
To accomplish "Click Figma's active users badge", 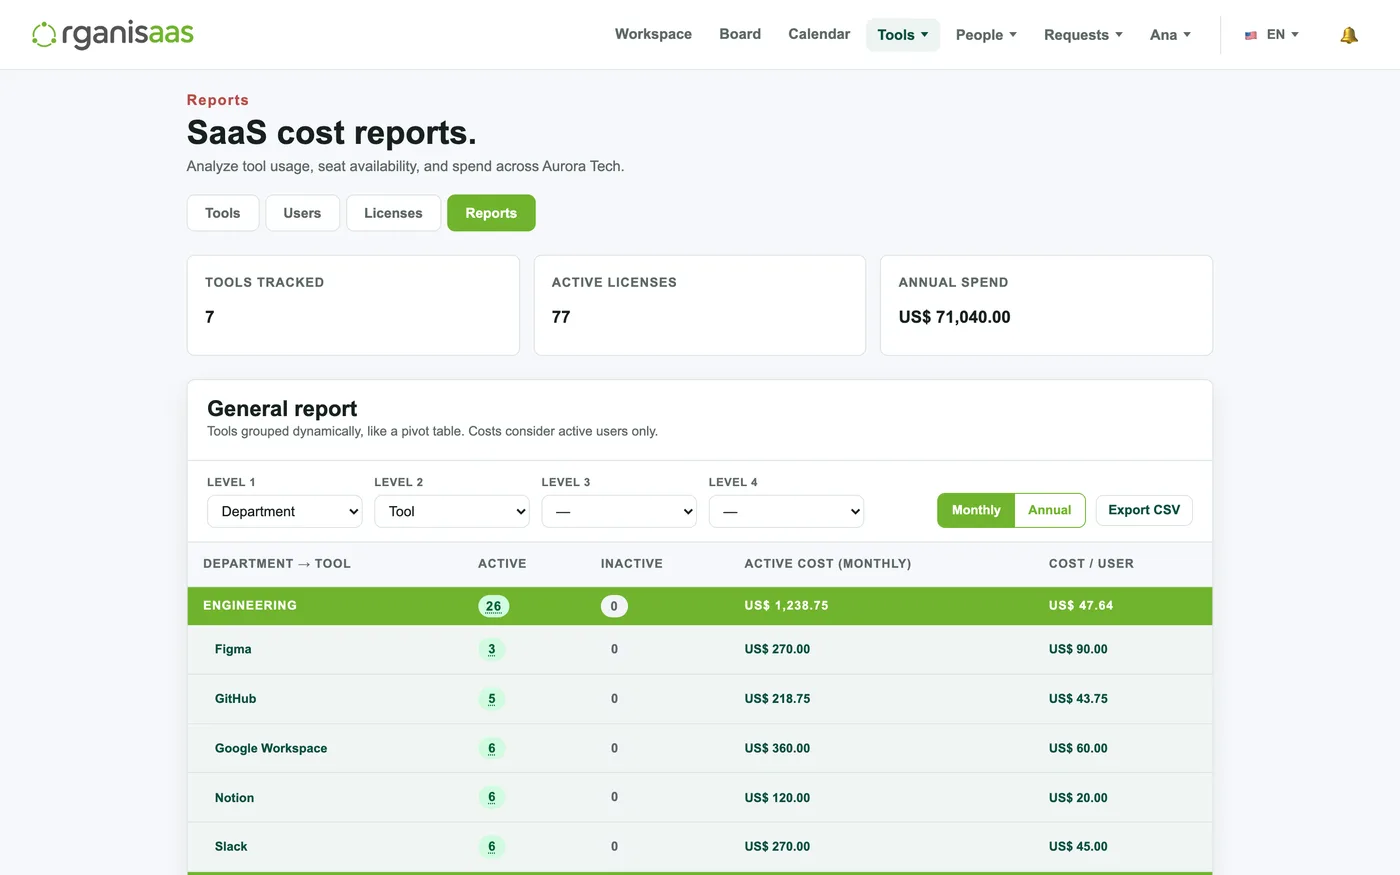I will pyautogui.click(x=492, y=649).
